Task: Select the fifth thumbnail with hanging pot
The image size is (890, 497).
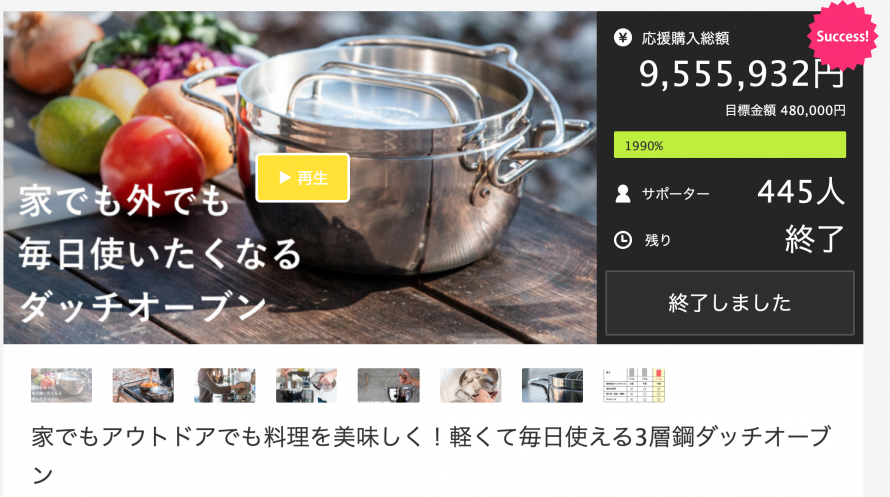Action: click(389, 385)
